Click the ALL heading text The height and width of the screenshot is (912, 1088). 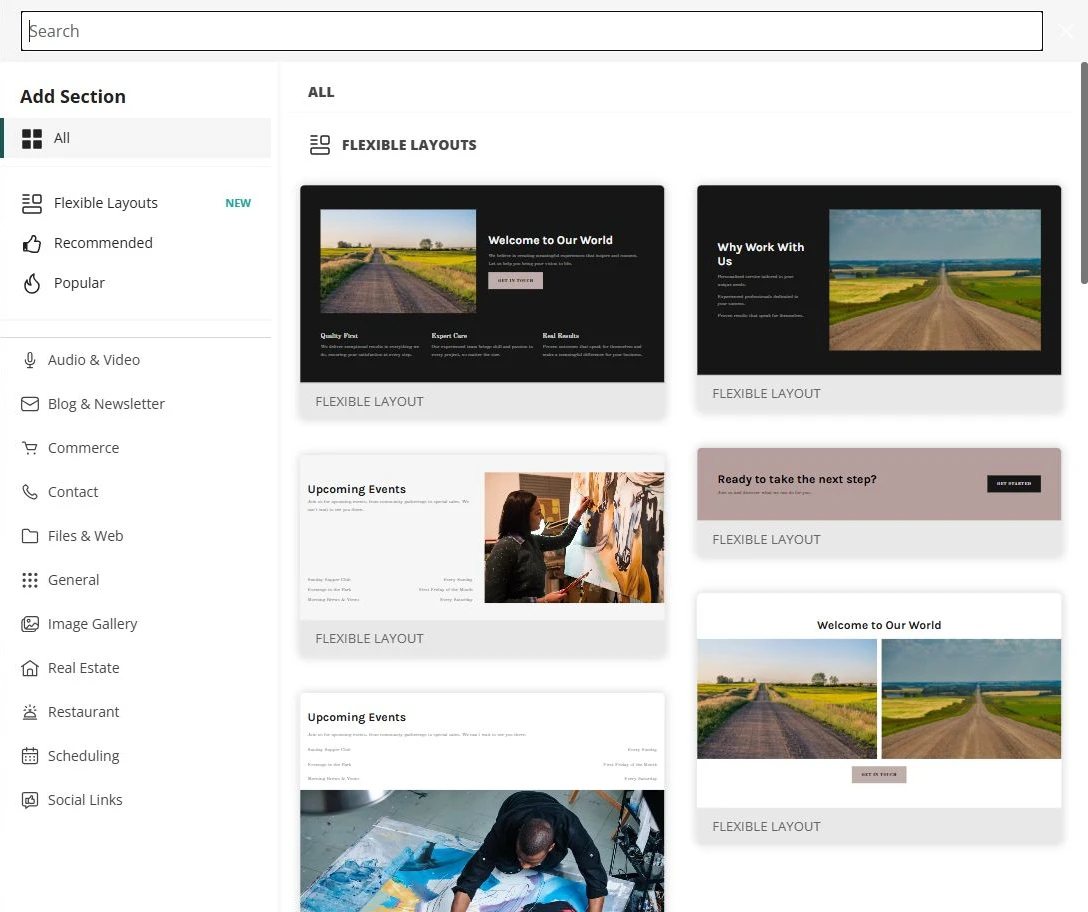coord(321,92)
